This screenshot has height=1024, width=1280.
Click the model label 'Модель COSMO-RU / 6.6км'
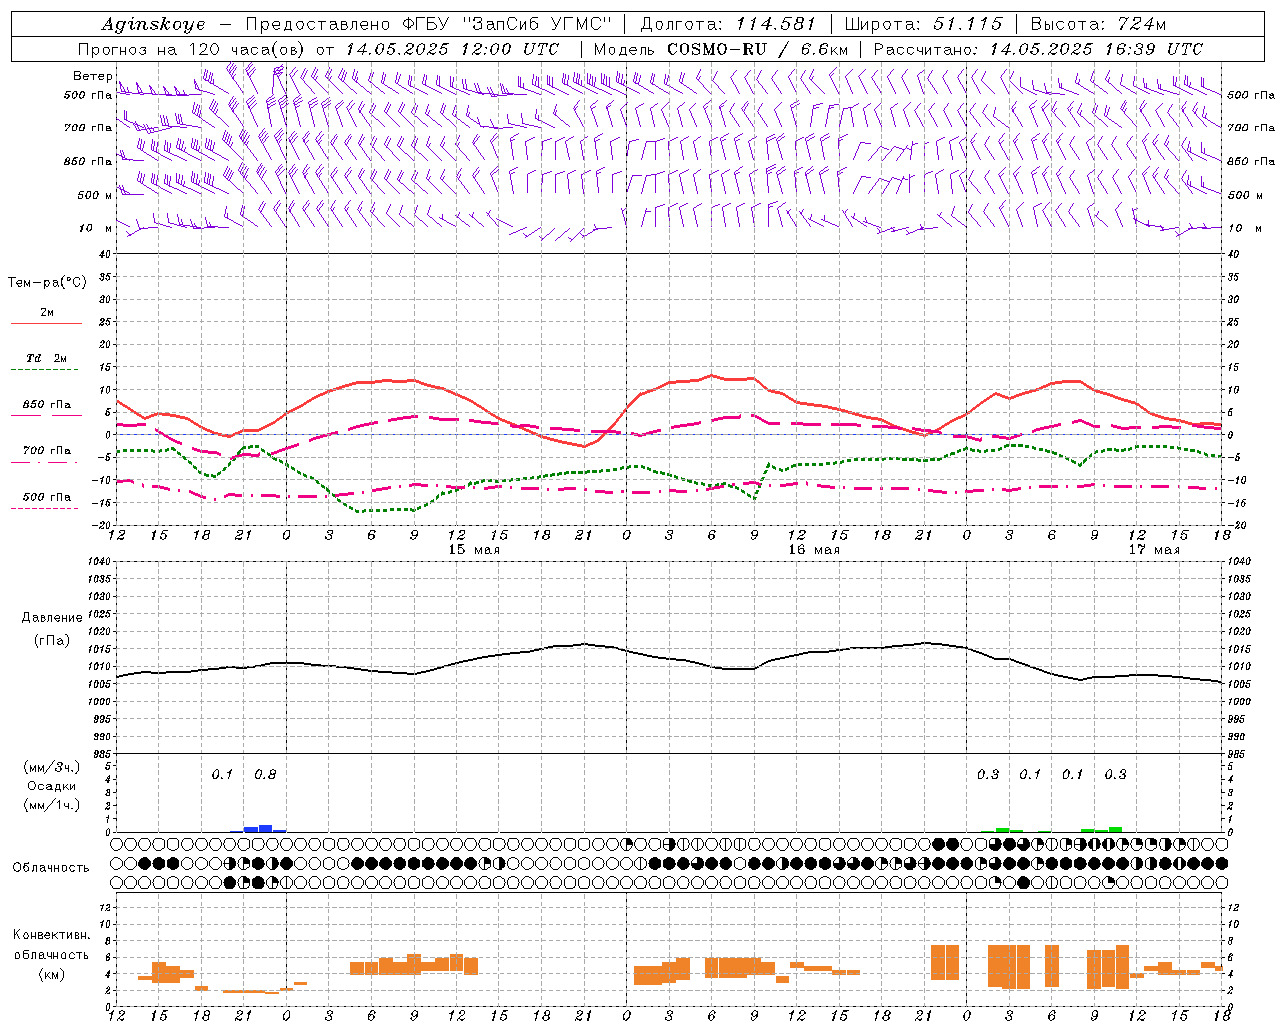coord(721,49)
